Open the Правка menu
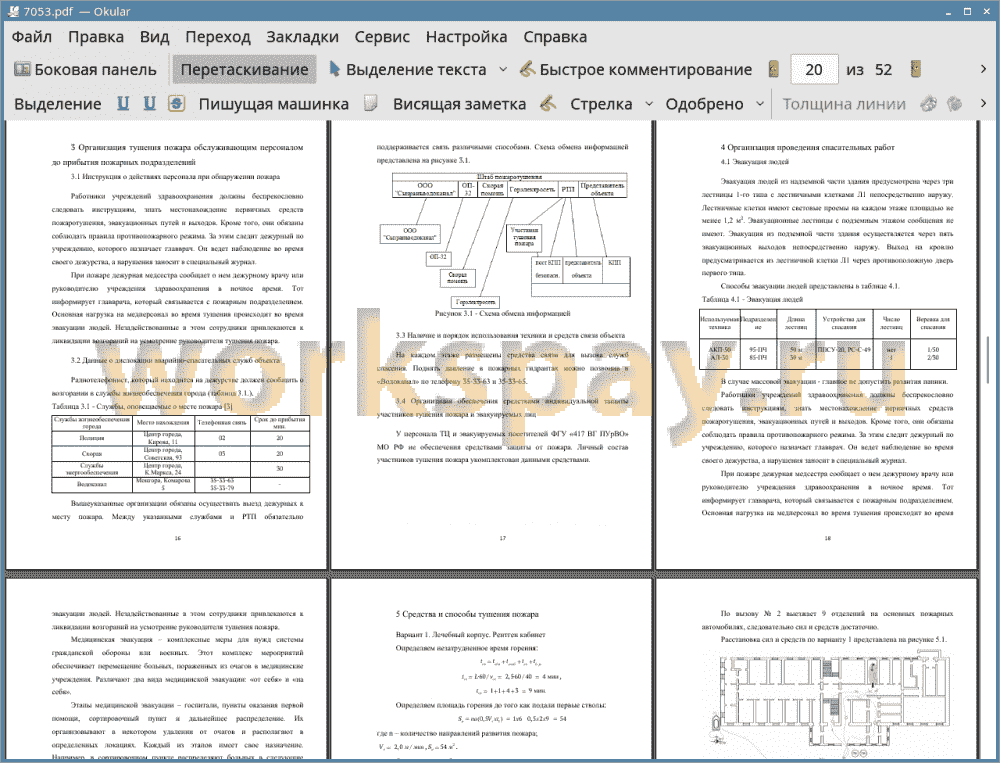The width and height of the screenshot is (1000, 763). coord(96,36)
